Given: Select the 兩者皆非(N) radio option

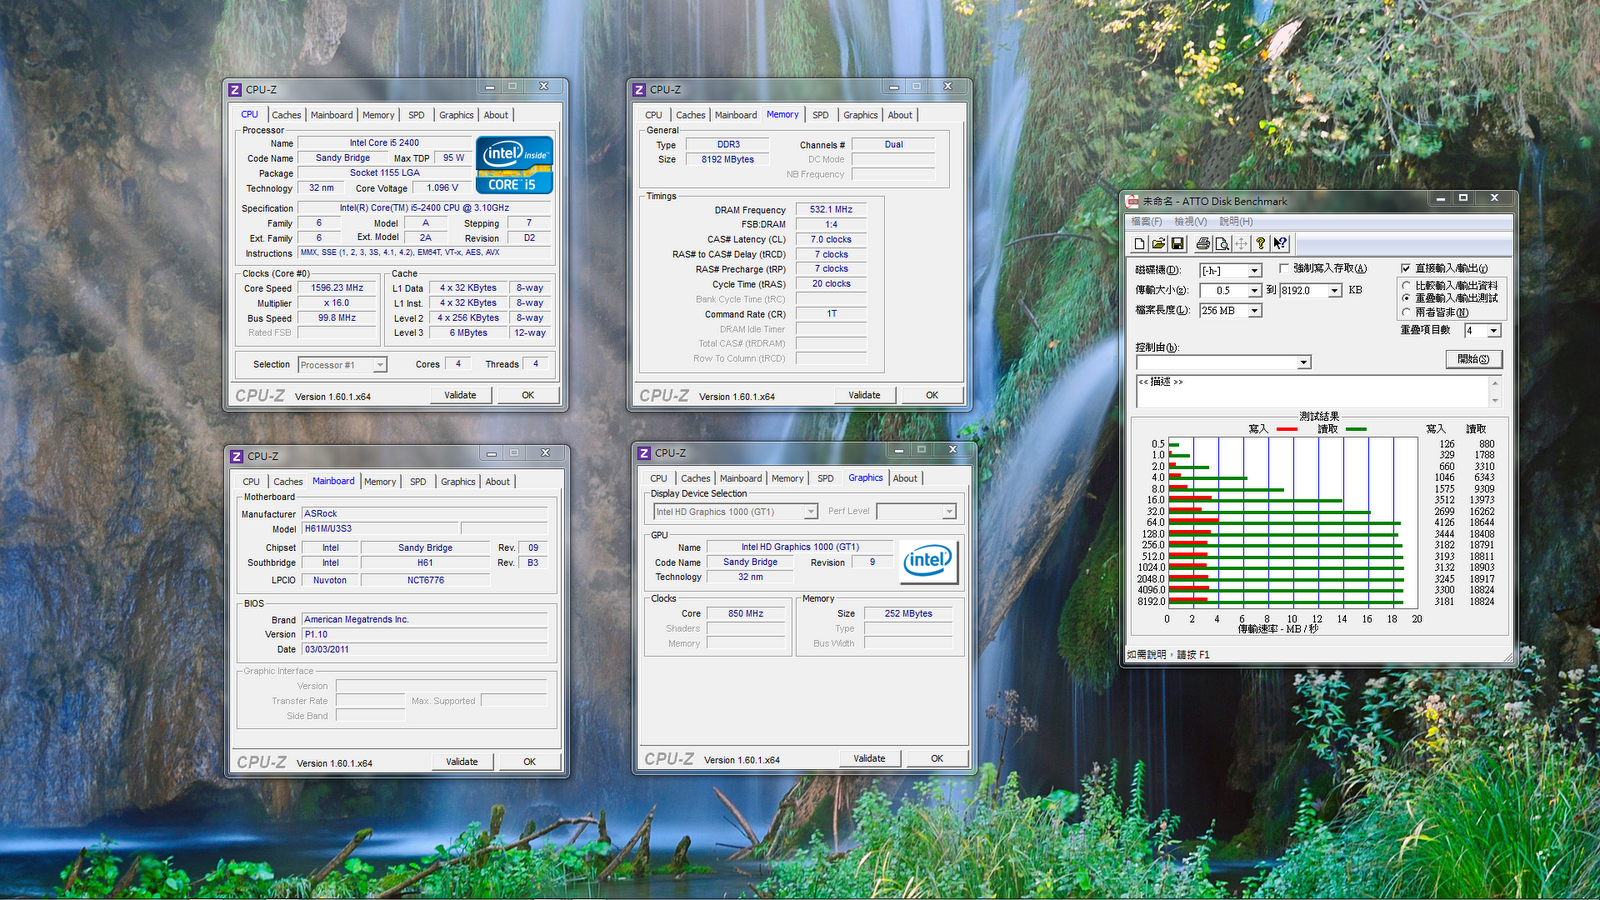Looking at the screenshot, I should point(1406,312).
